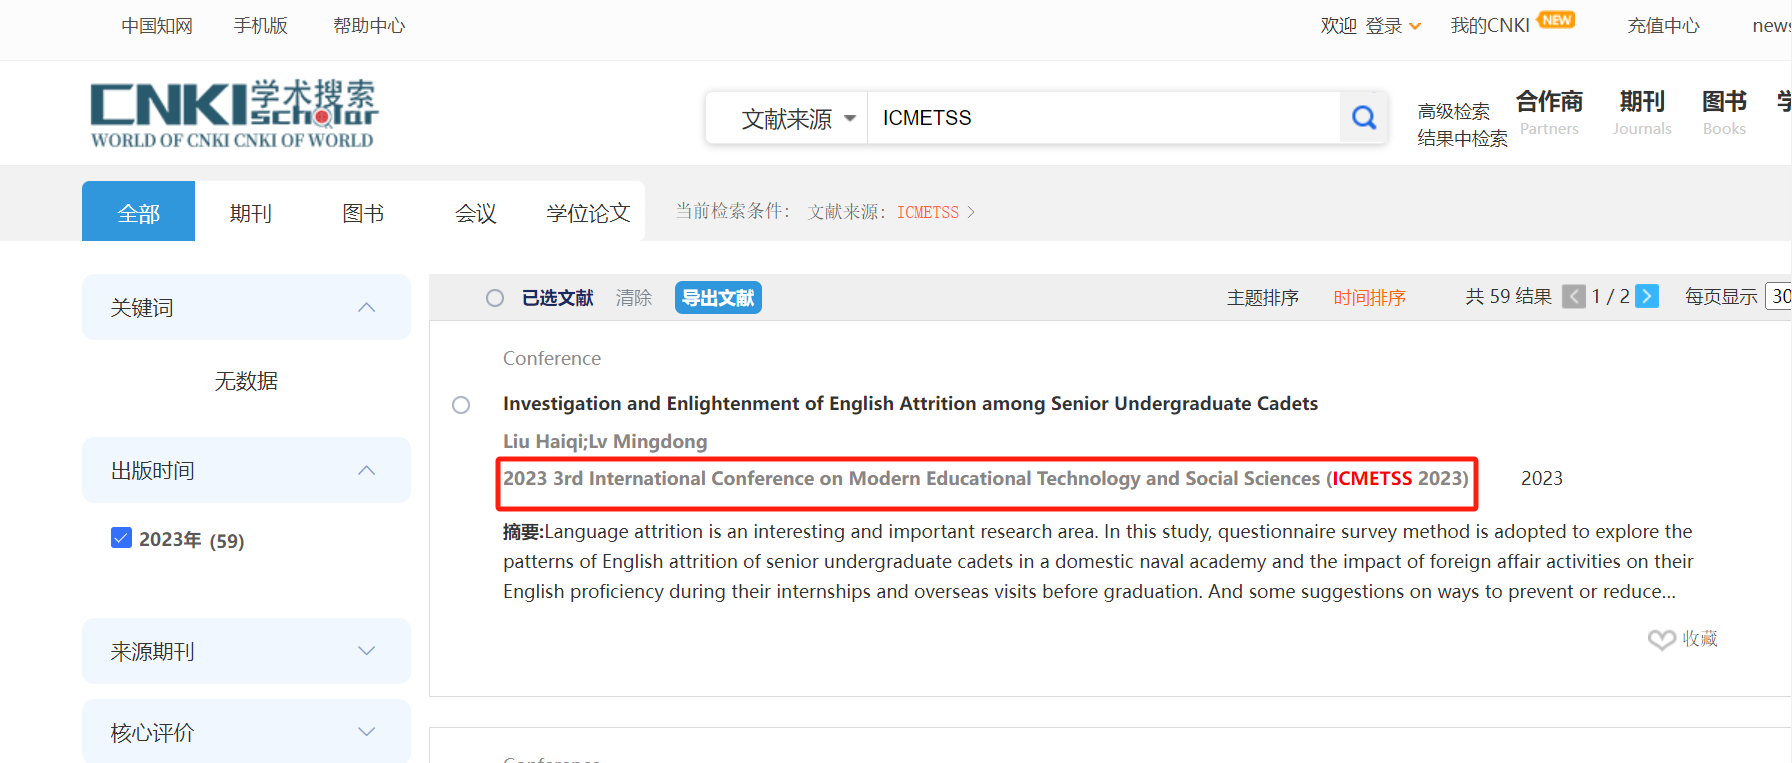The image size is (1792, 763).
Task: Switch to the 会议 tab
Action: point(476,213)
